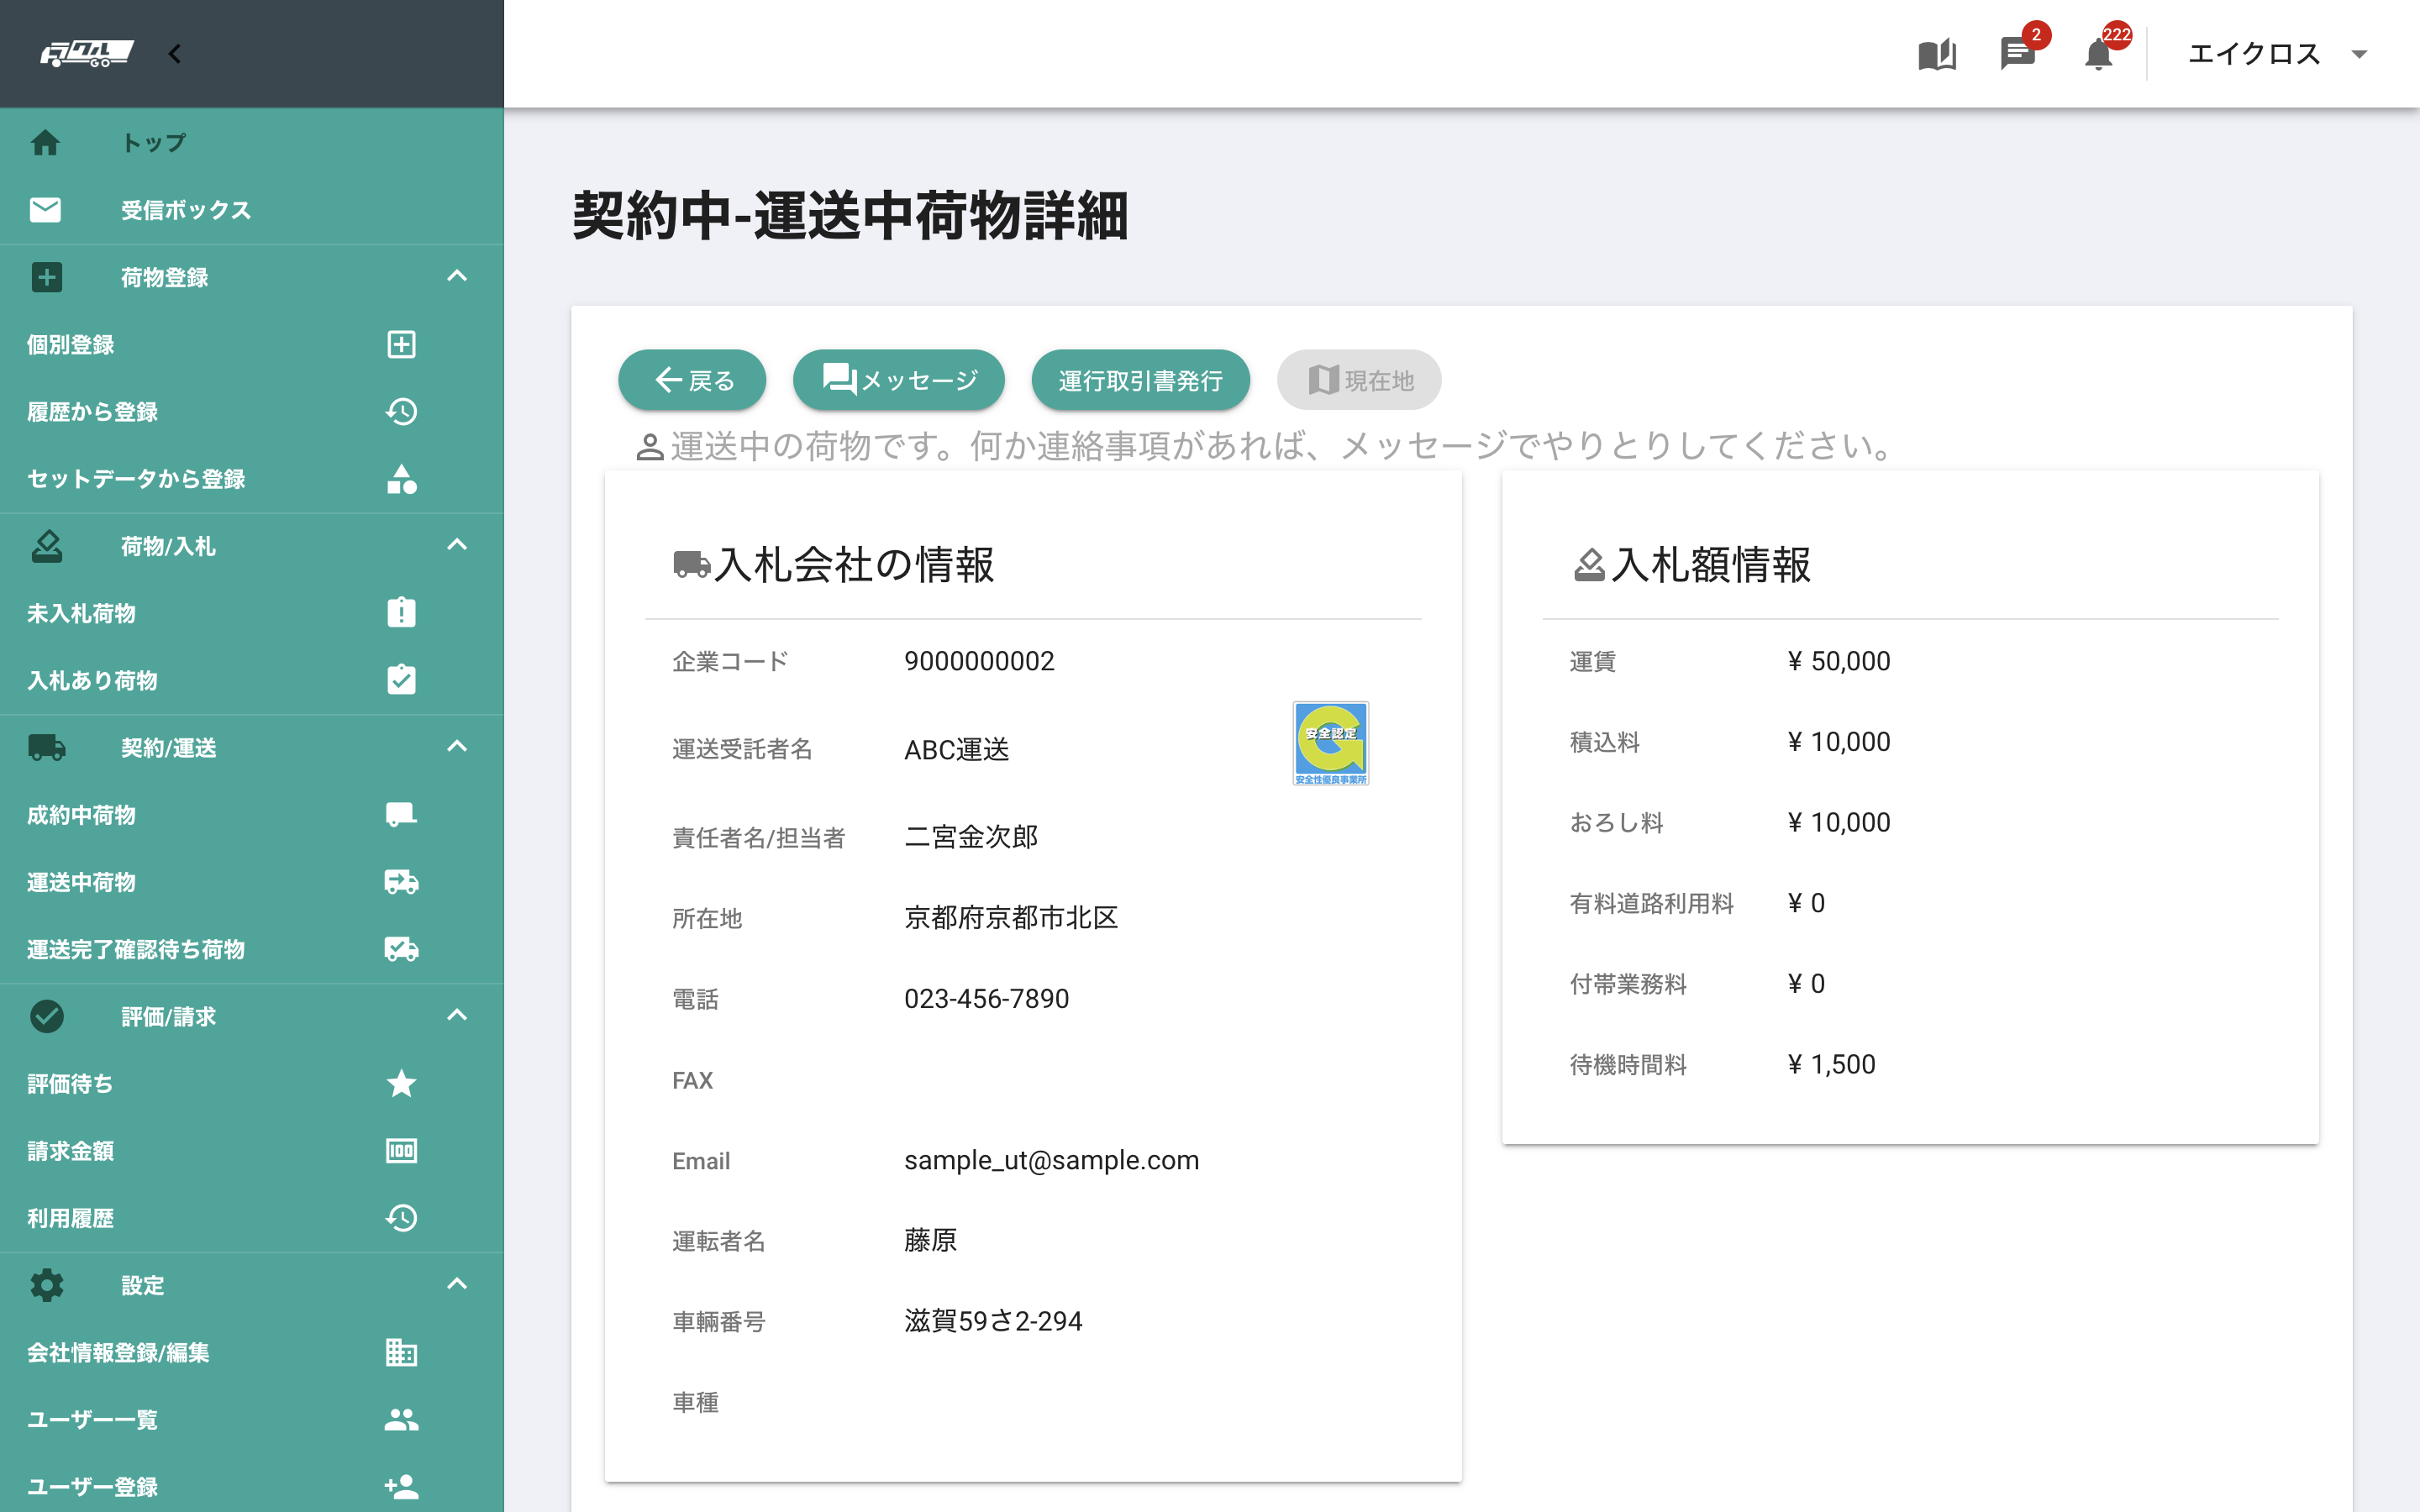Collapse the sidebar with the chevron arrow
The width and height of the screenshot is (2420, 1512).
(175, 54)
